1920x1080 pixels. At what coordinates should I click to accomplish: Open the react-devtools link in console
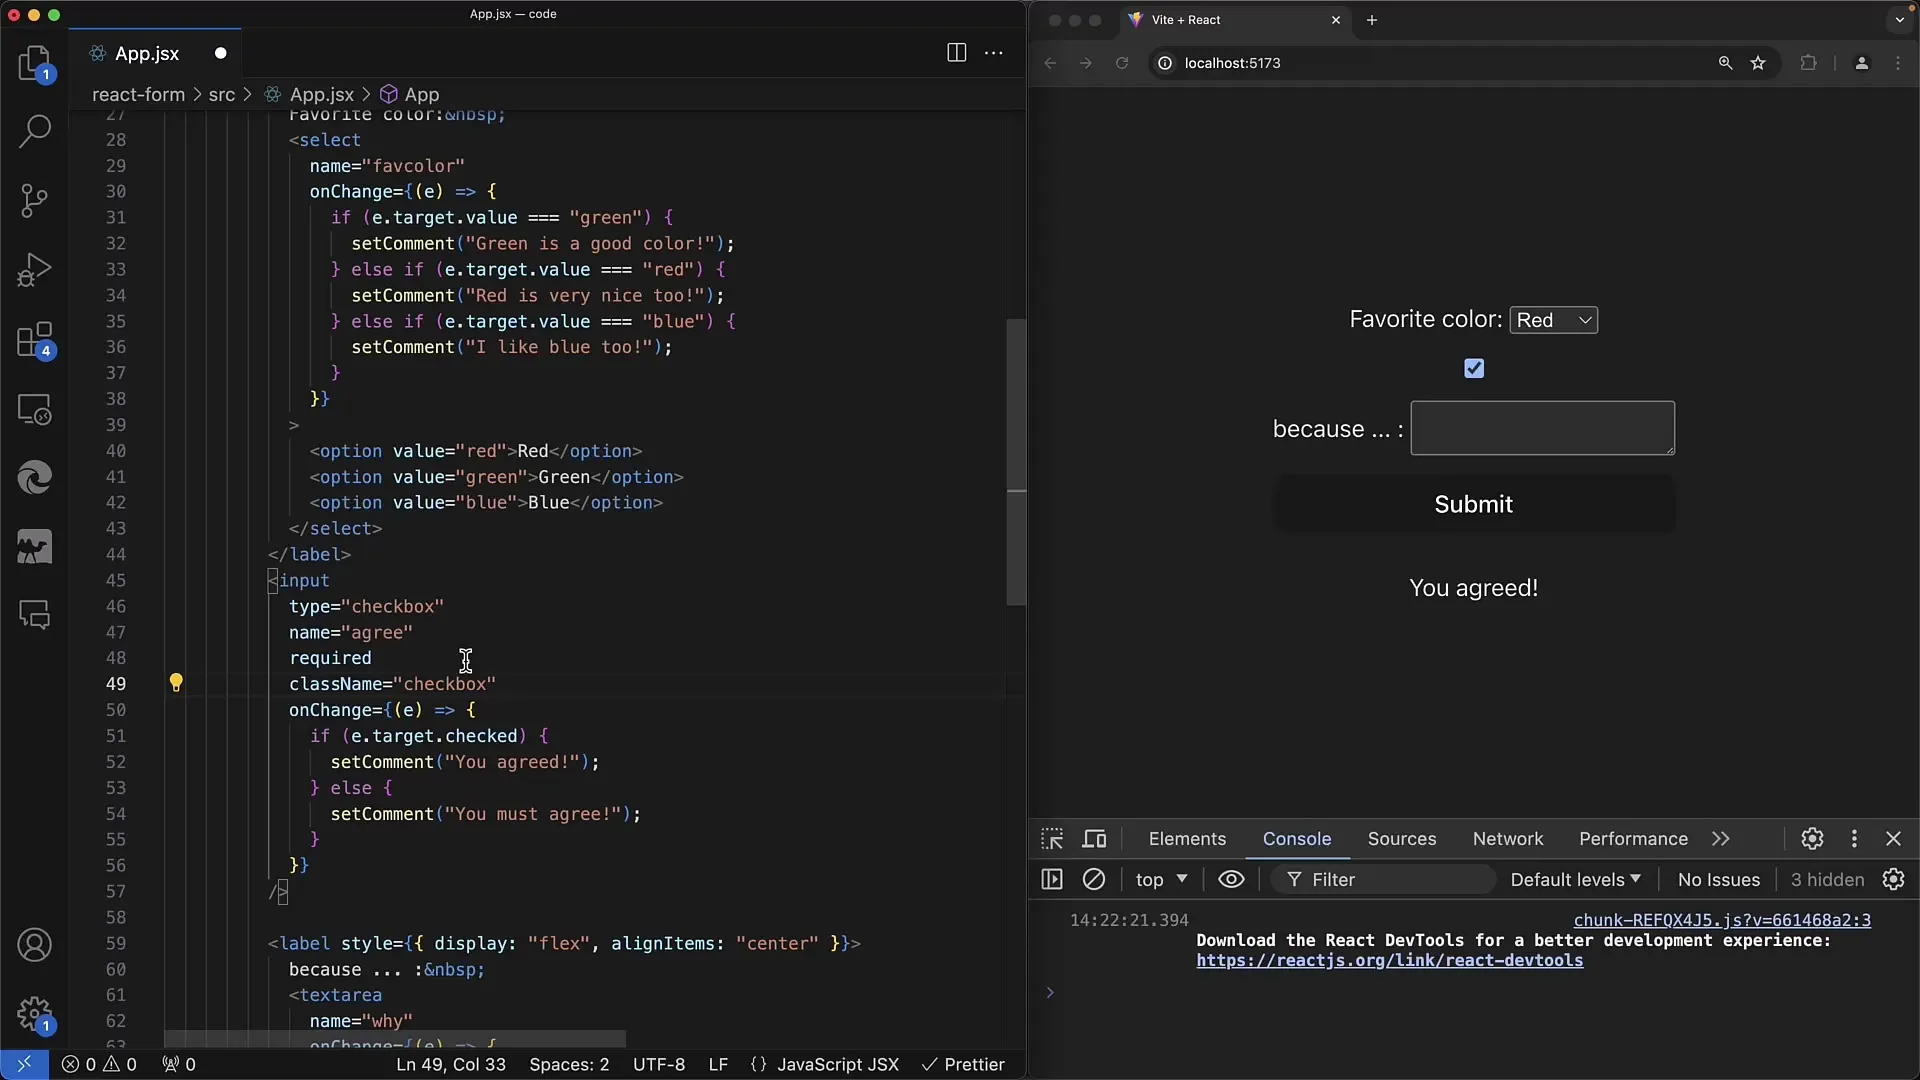1390,960
